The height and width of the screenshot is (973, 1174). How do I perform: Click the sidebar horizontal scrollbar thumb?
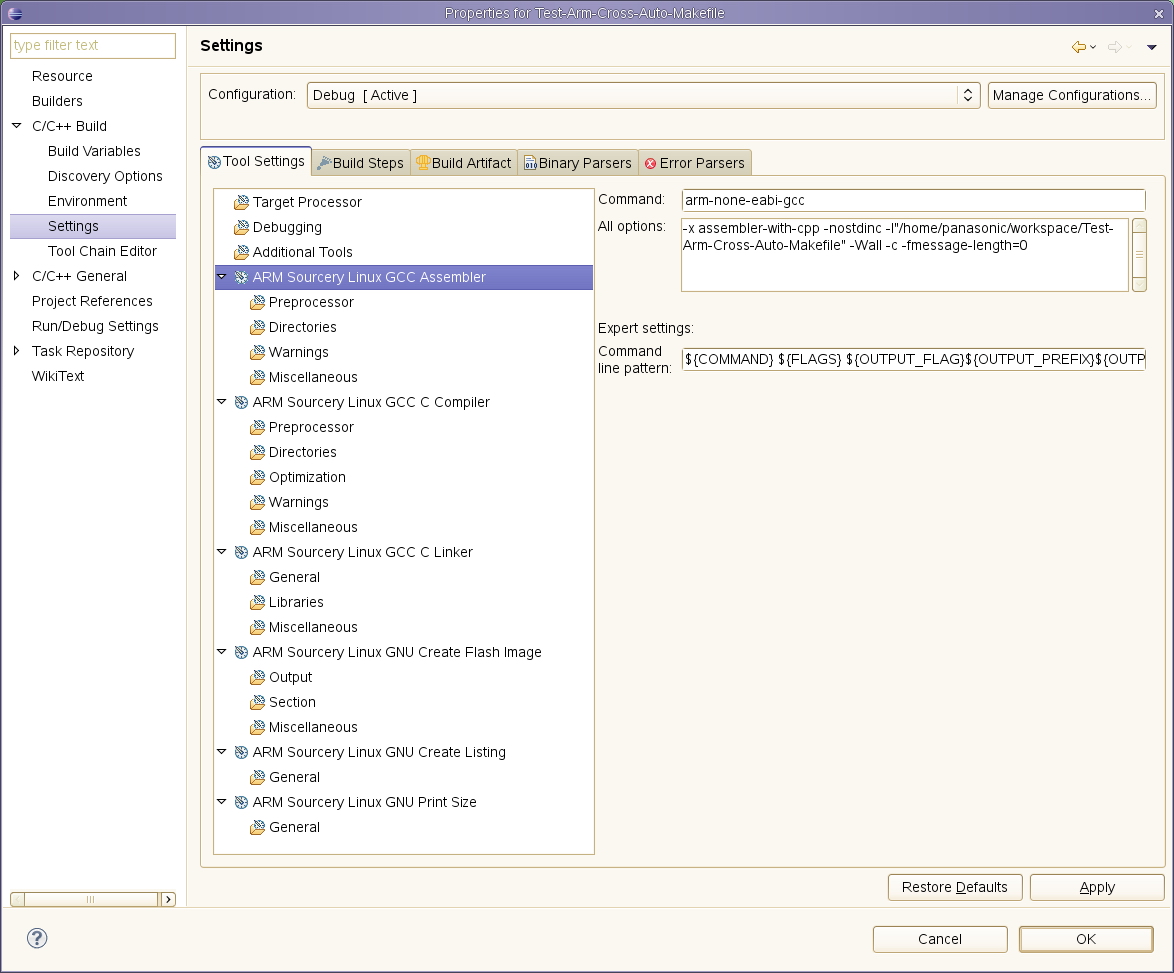pos(91,899)
